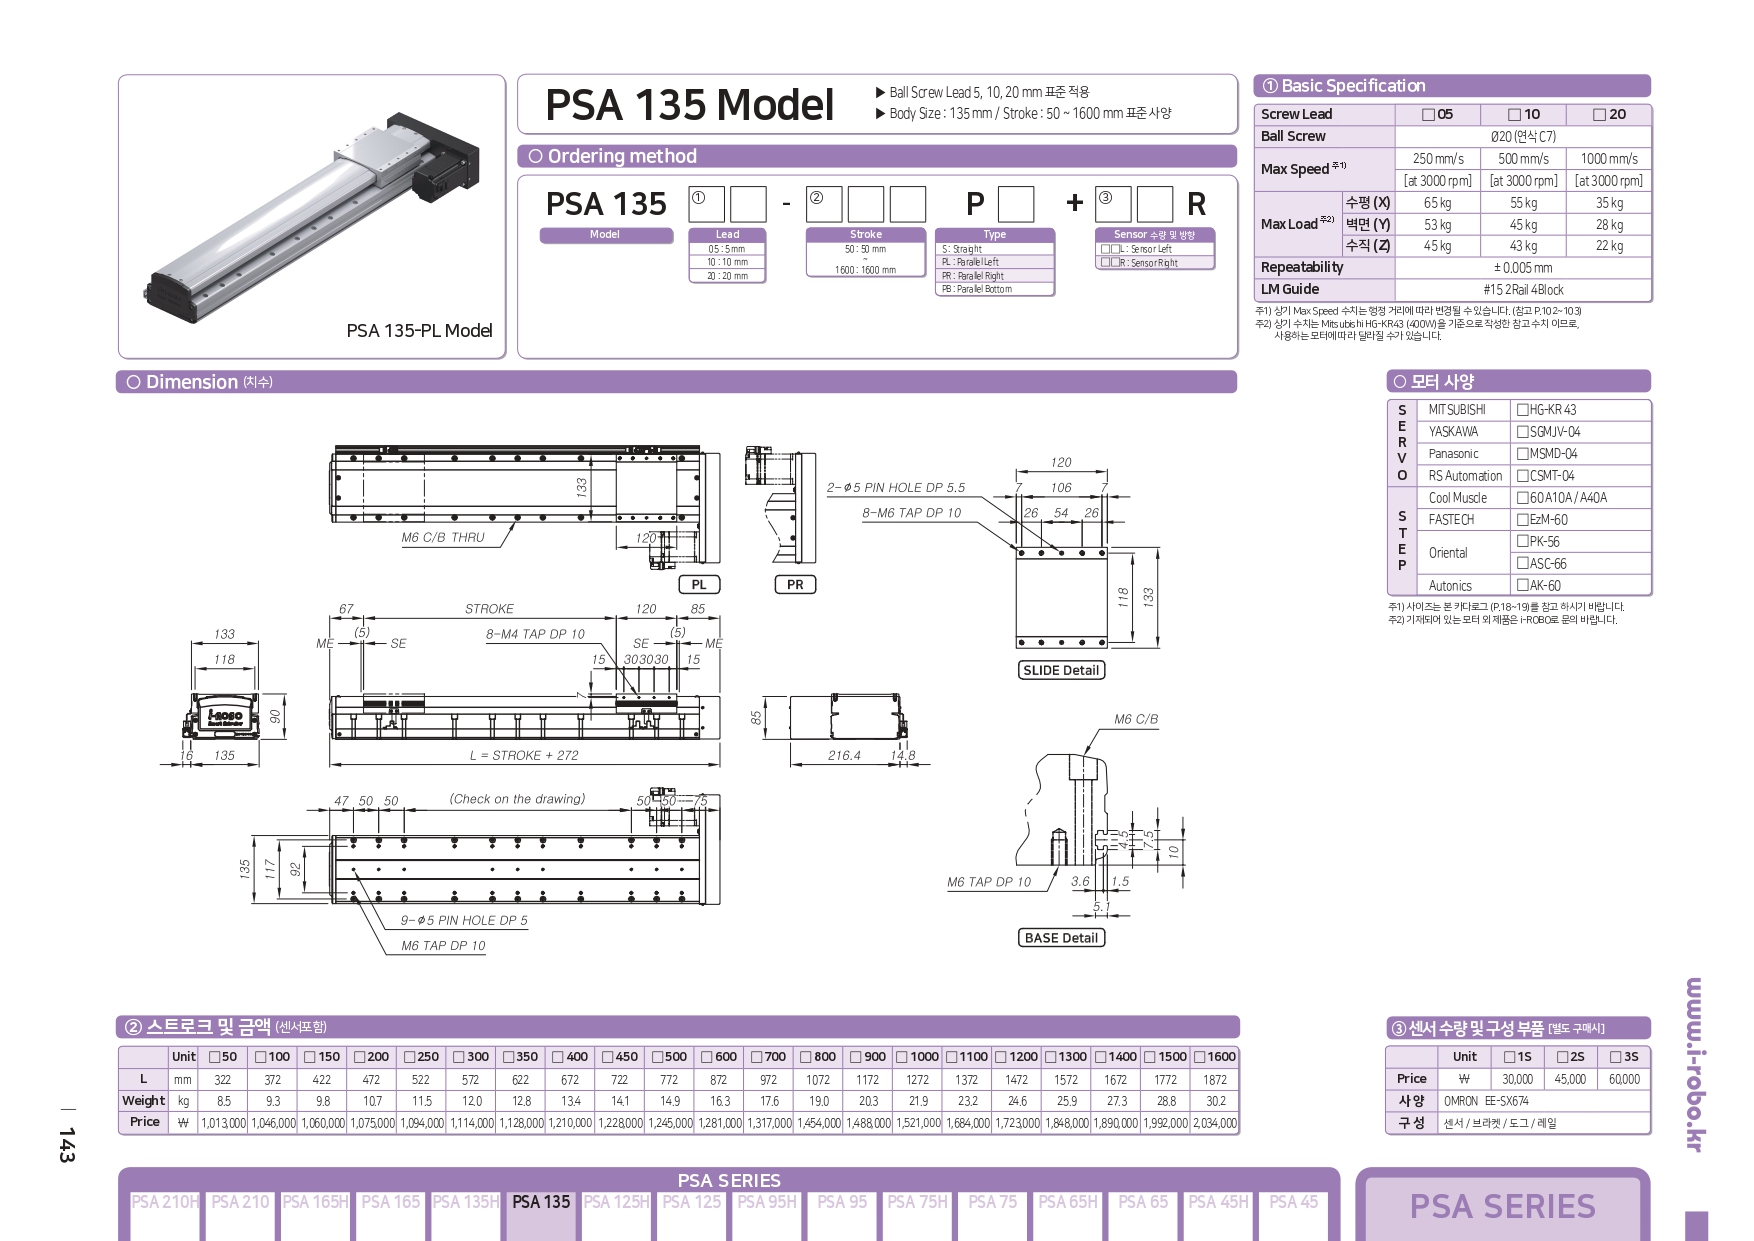
Task: Click the Lead legend label
Action: [728, 235]
